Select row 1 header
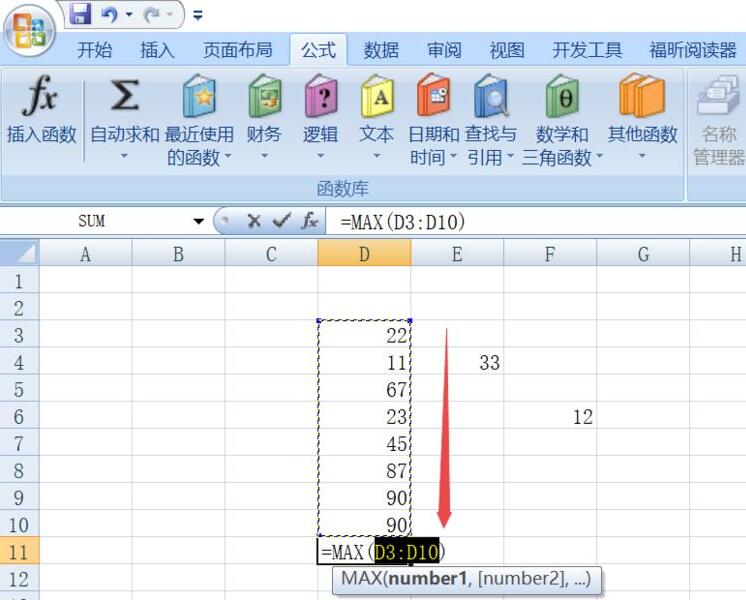Image resolution: width=746 pixels, height=600 pixels. pyautogui.click(x=19, y=281)
